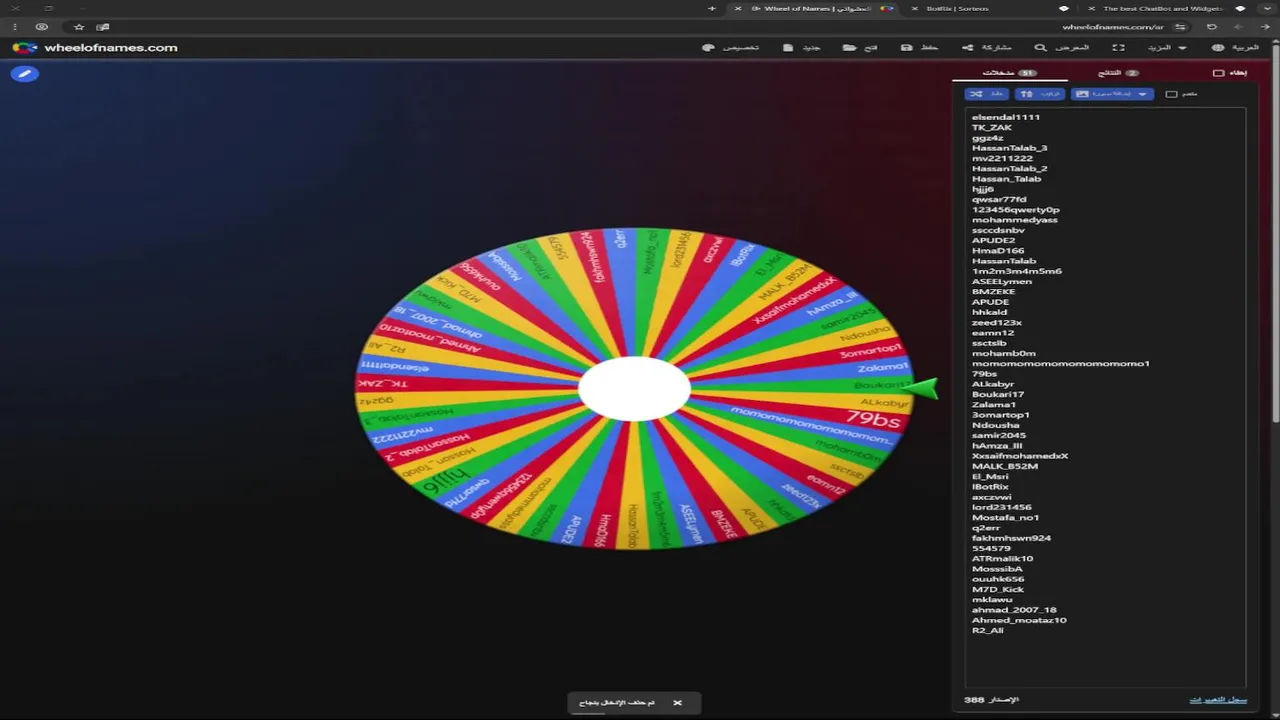Click the Save (حفظ) header label
This screenshot has width=1280, height=720.
tap(930, 47)
